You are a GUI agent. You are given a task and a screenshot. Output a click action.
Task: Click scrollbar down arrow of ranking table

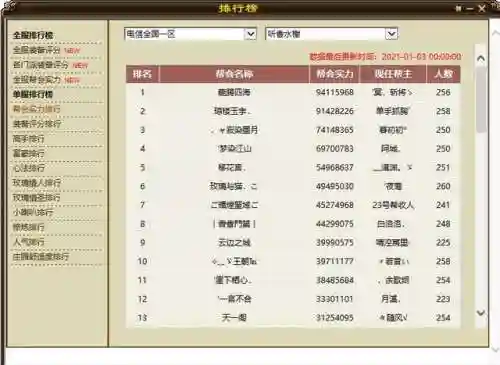481,313
